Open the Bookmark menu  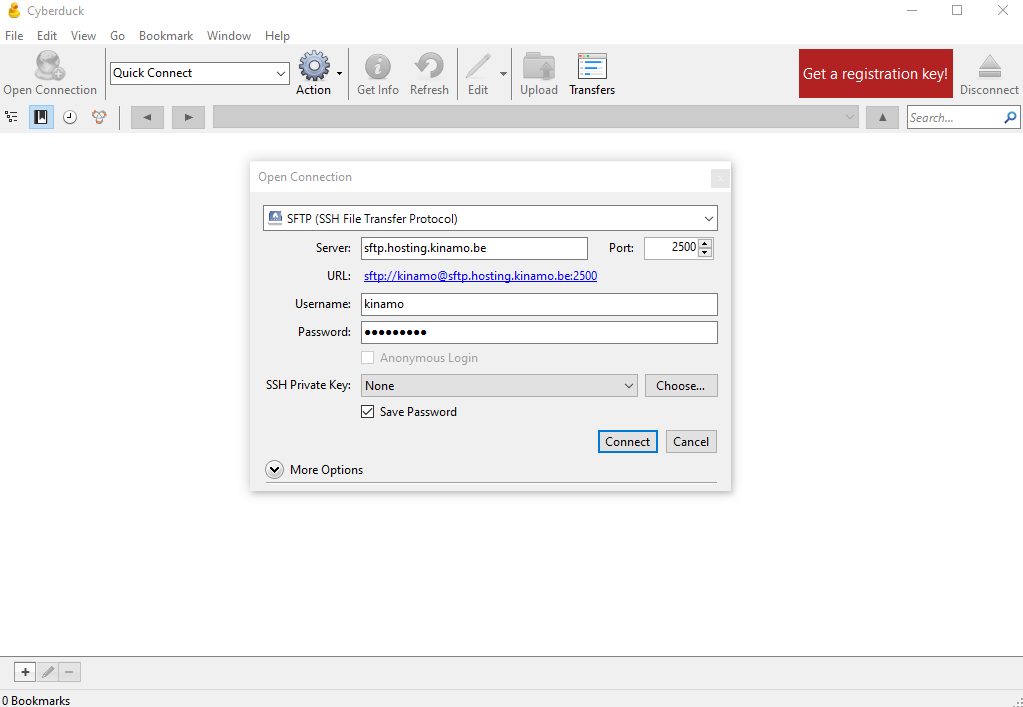(x=165, y=36)
